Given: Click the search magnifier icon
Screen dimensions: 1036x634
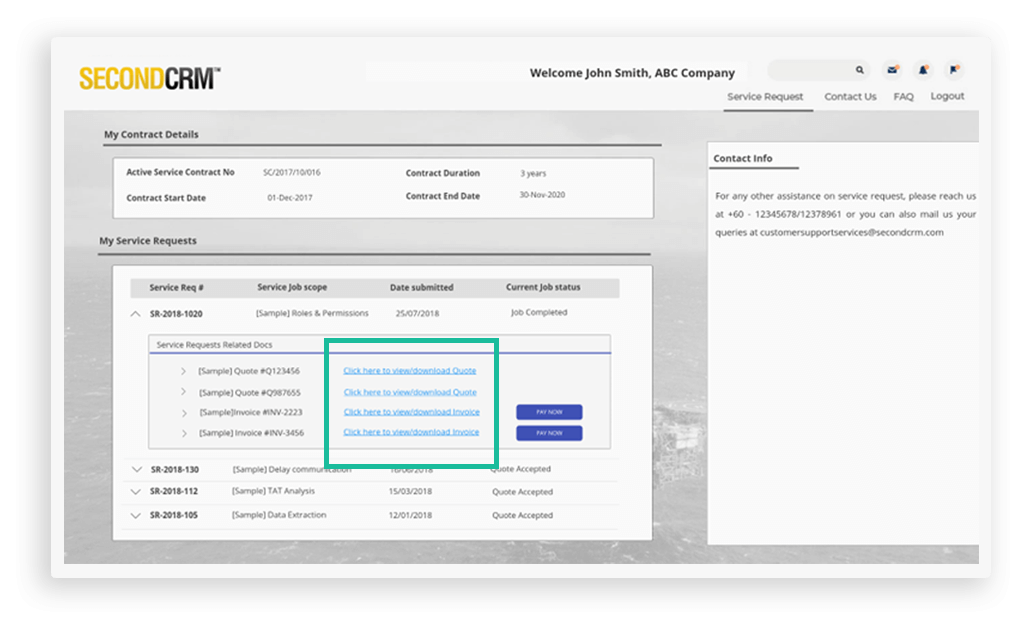Looking at the screenshot, I should tap(860, 69).
